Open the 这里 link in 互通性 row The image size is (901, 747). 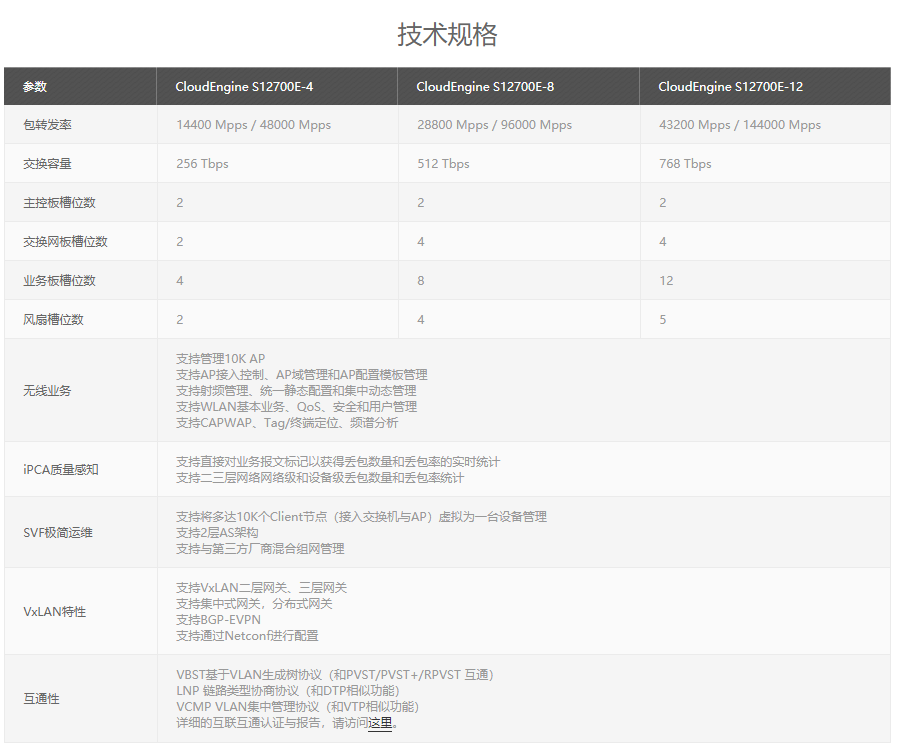(x=380, y=723)
